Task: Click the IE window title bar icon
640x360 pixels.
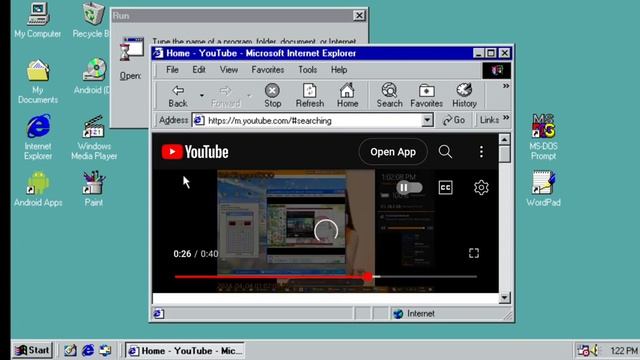Action: tap(158, 53)
